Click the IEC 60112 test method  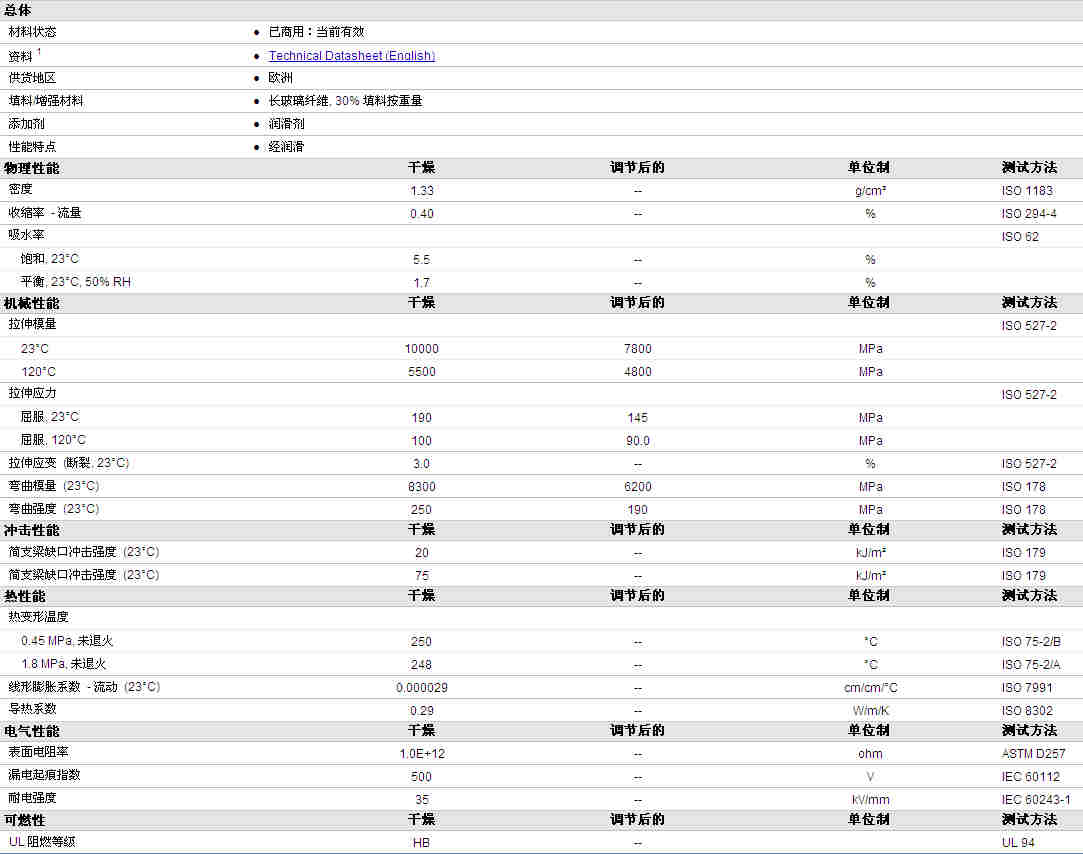click(x=1031, y=776)
